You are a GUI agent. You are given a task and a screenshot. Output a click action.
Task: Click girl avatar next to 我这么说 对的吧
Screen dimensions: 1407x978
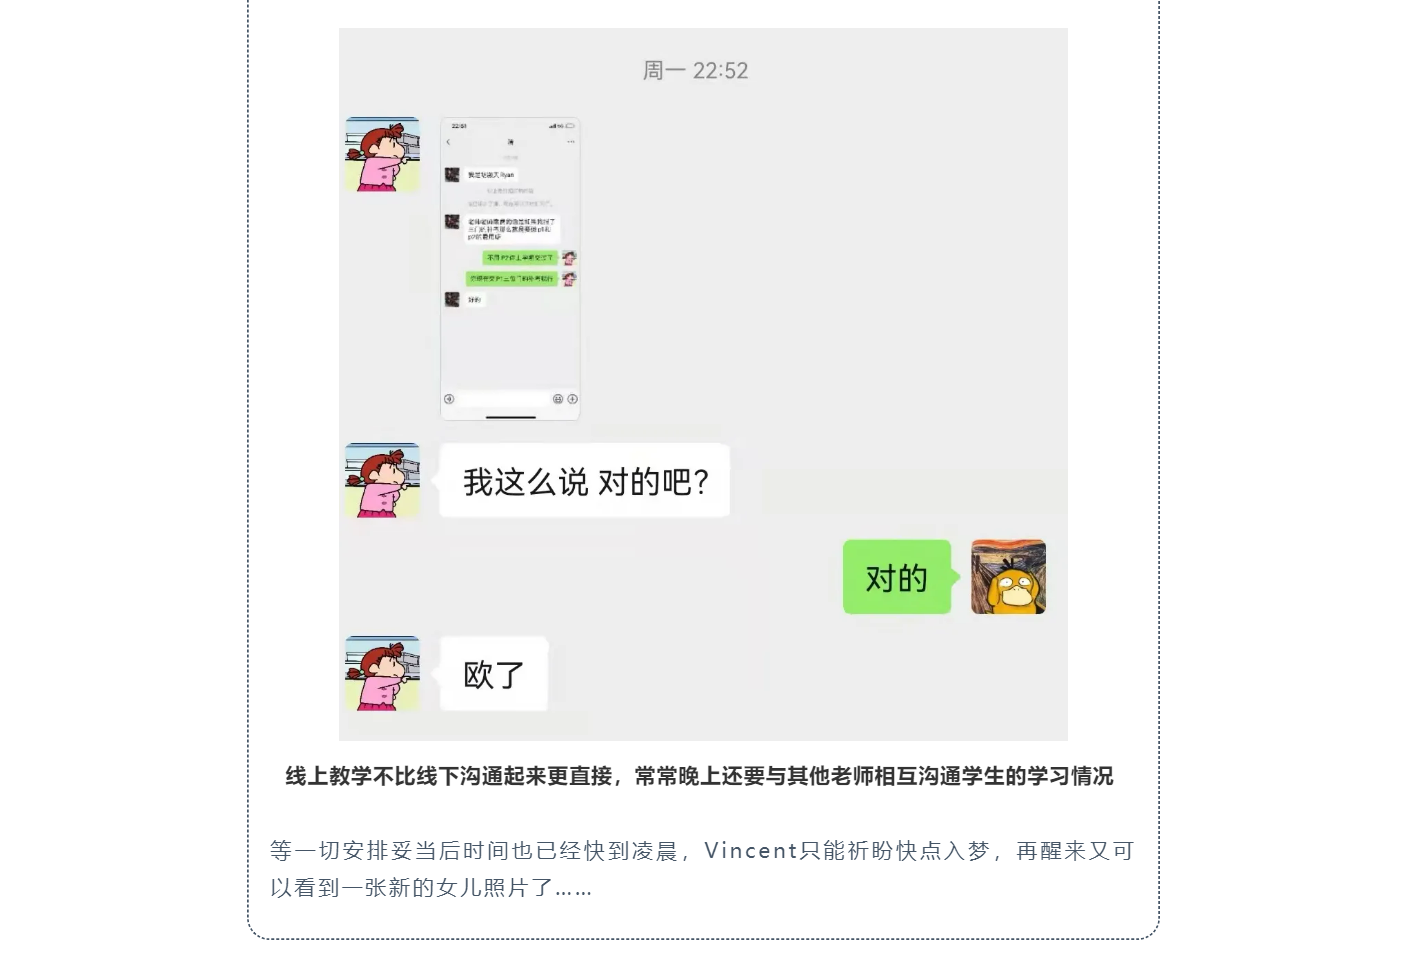pos(382,480)
